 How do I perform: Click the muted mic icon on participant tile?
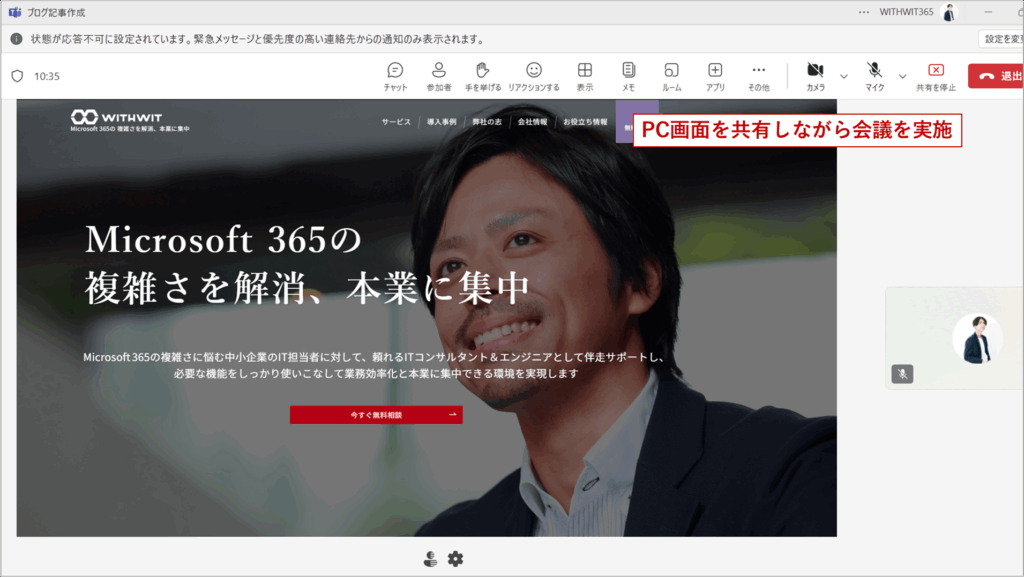[x=903, y=374]
